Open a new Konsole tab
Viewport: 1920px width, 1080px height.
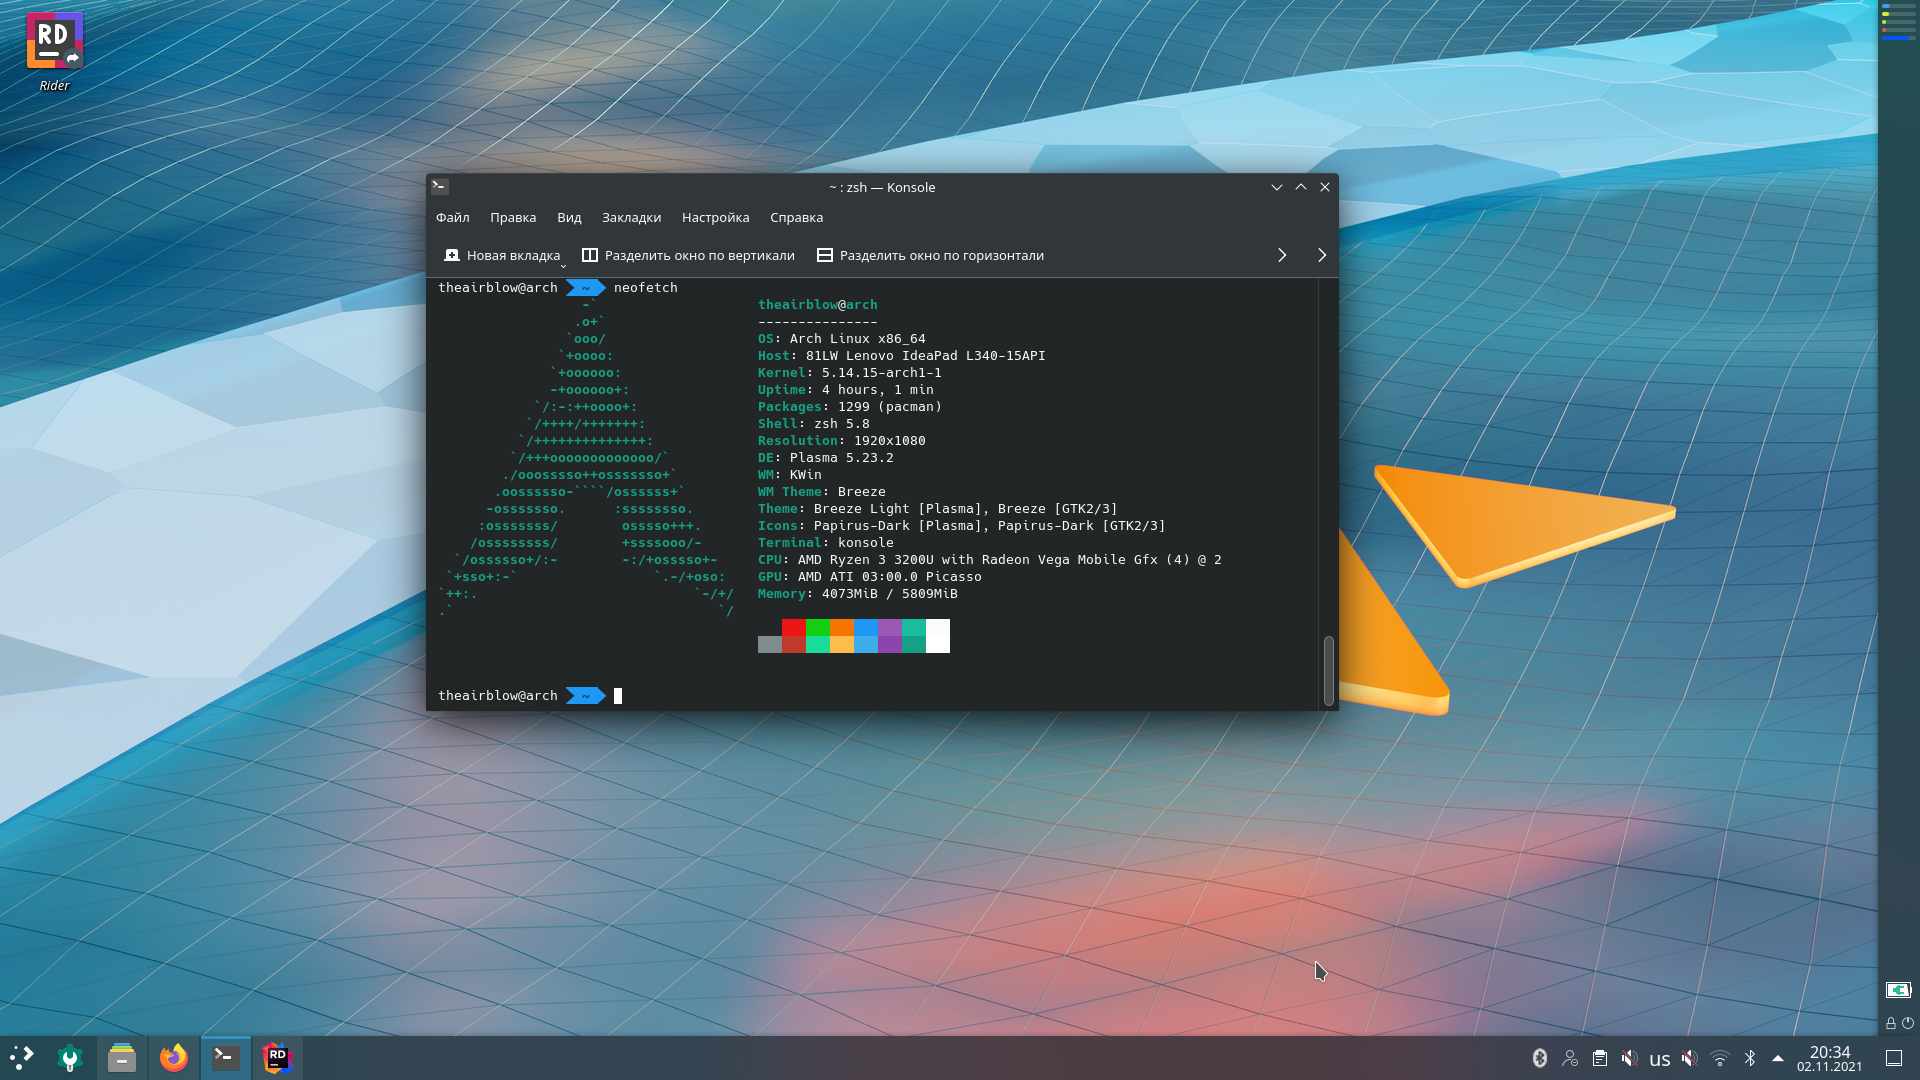click(503, 255)
